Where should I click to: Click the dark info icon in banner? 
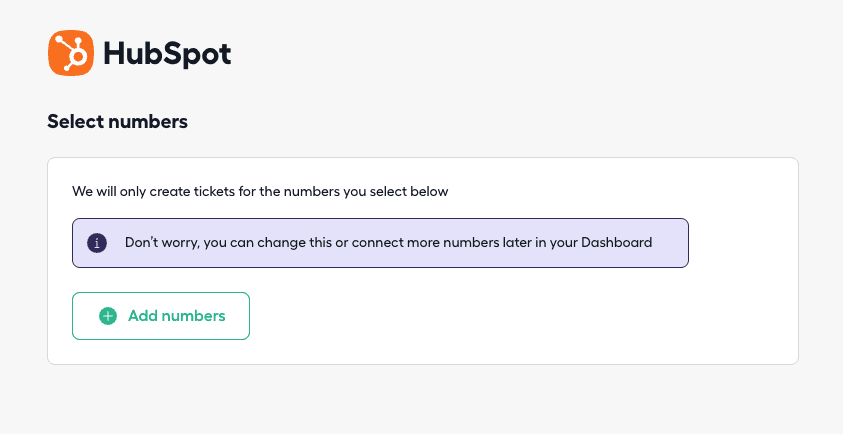97,243
